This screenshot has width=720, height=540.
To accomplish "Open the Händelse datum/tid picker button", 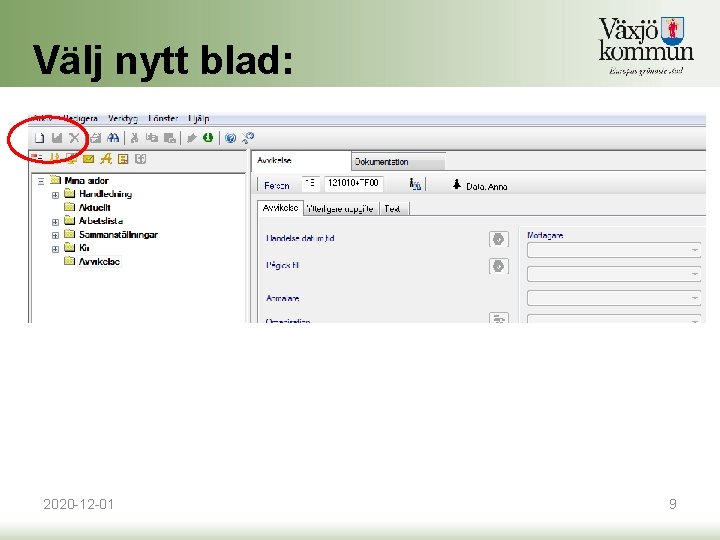I will (499, 239).
